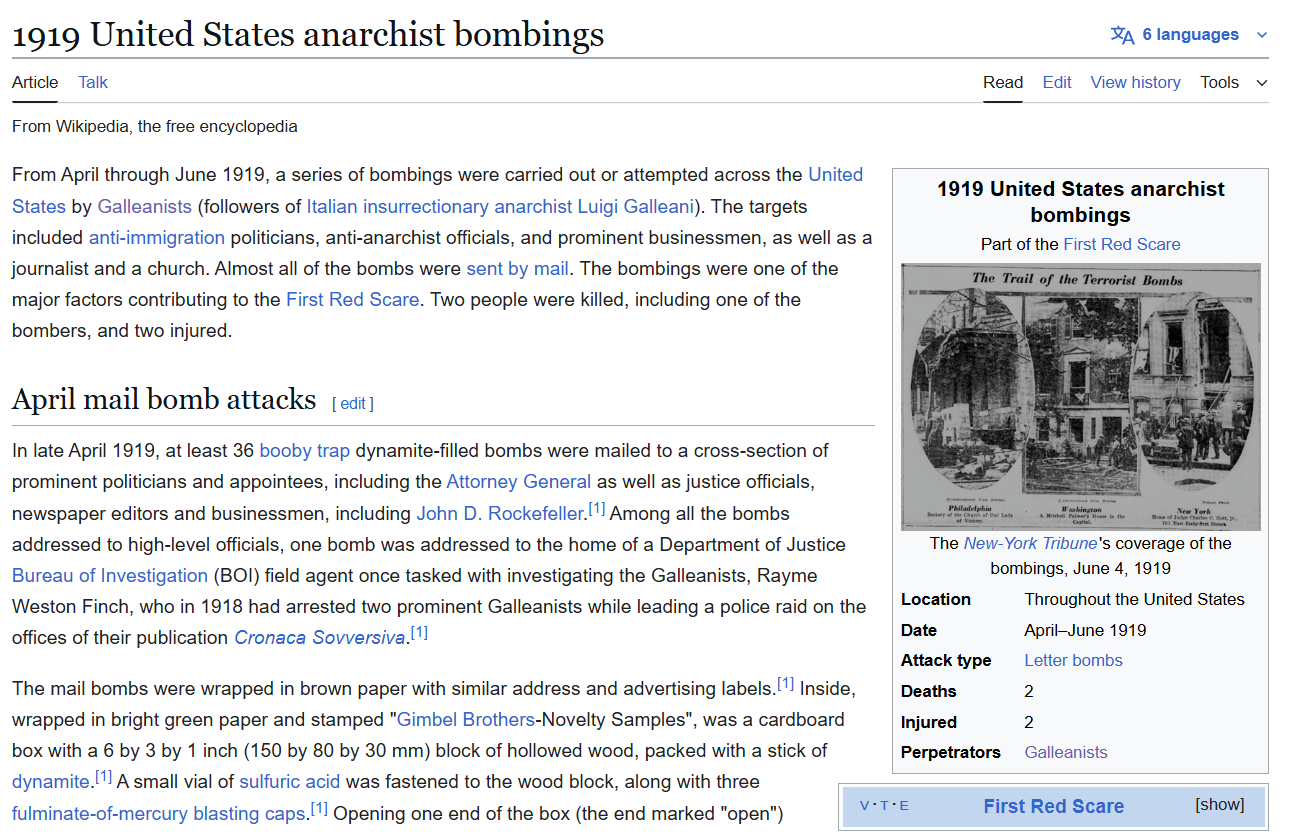The height and width of the screenshot is (836, 1306).
Task: Click the translate icon beside 6 languages
Action: [1122, 35]
